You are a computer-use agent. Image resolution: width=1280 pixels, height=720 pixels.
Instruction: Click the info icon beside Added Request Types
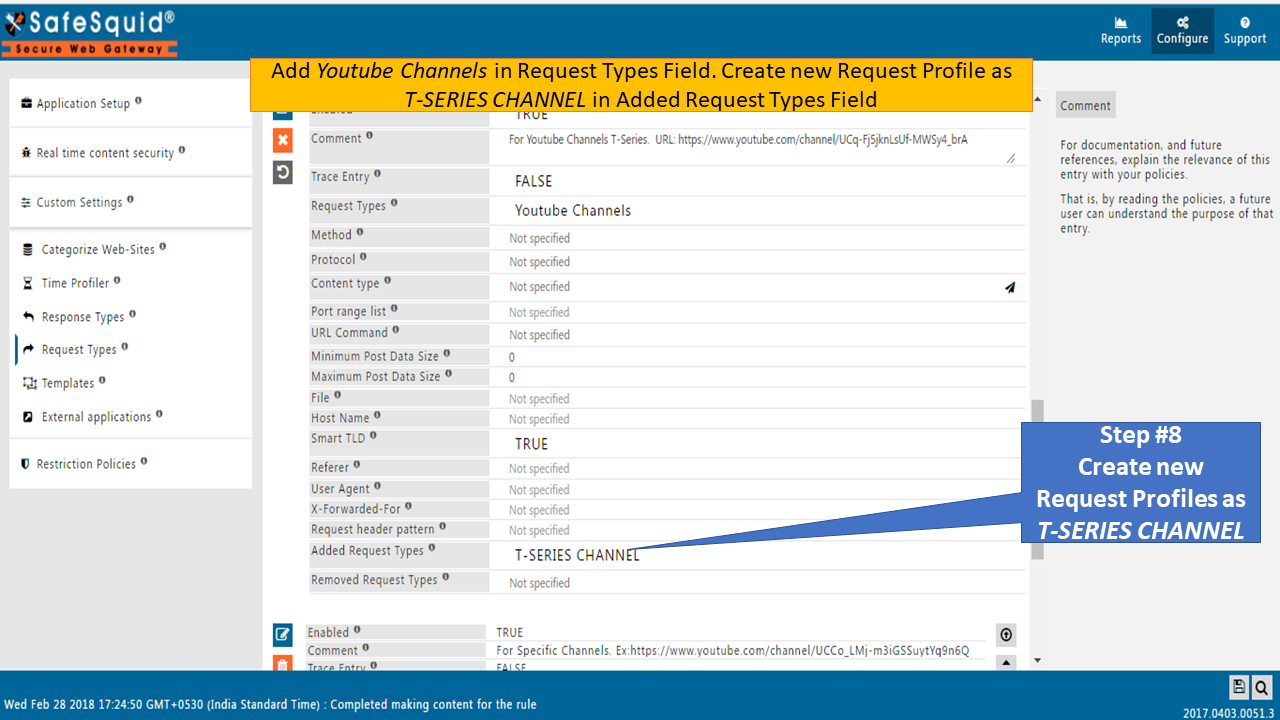tap(432, 548)
